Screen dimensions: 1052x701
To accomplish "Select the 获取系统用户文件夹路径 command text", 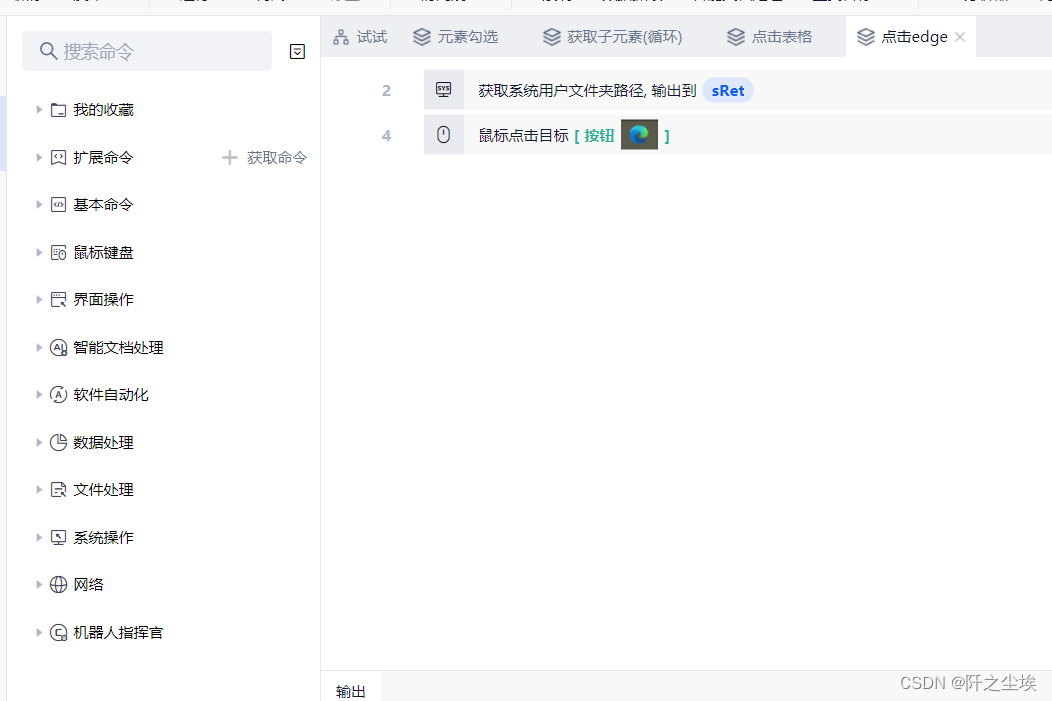I will (x=562, y=91).
